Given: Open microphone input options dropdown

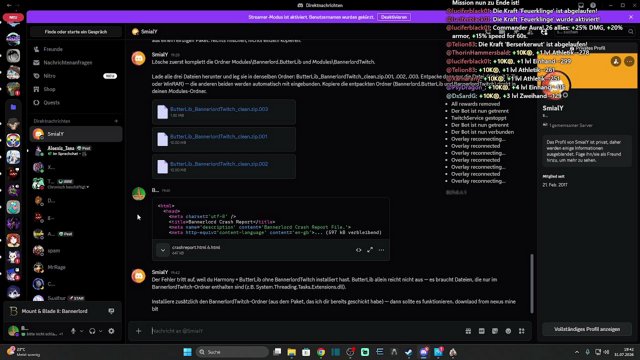Looking at the screenshot, I should [81, 331].
